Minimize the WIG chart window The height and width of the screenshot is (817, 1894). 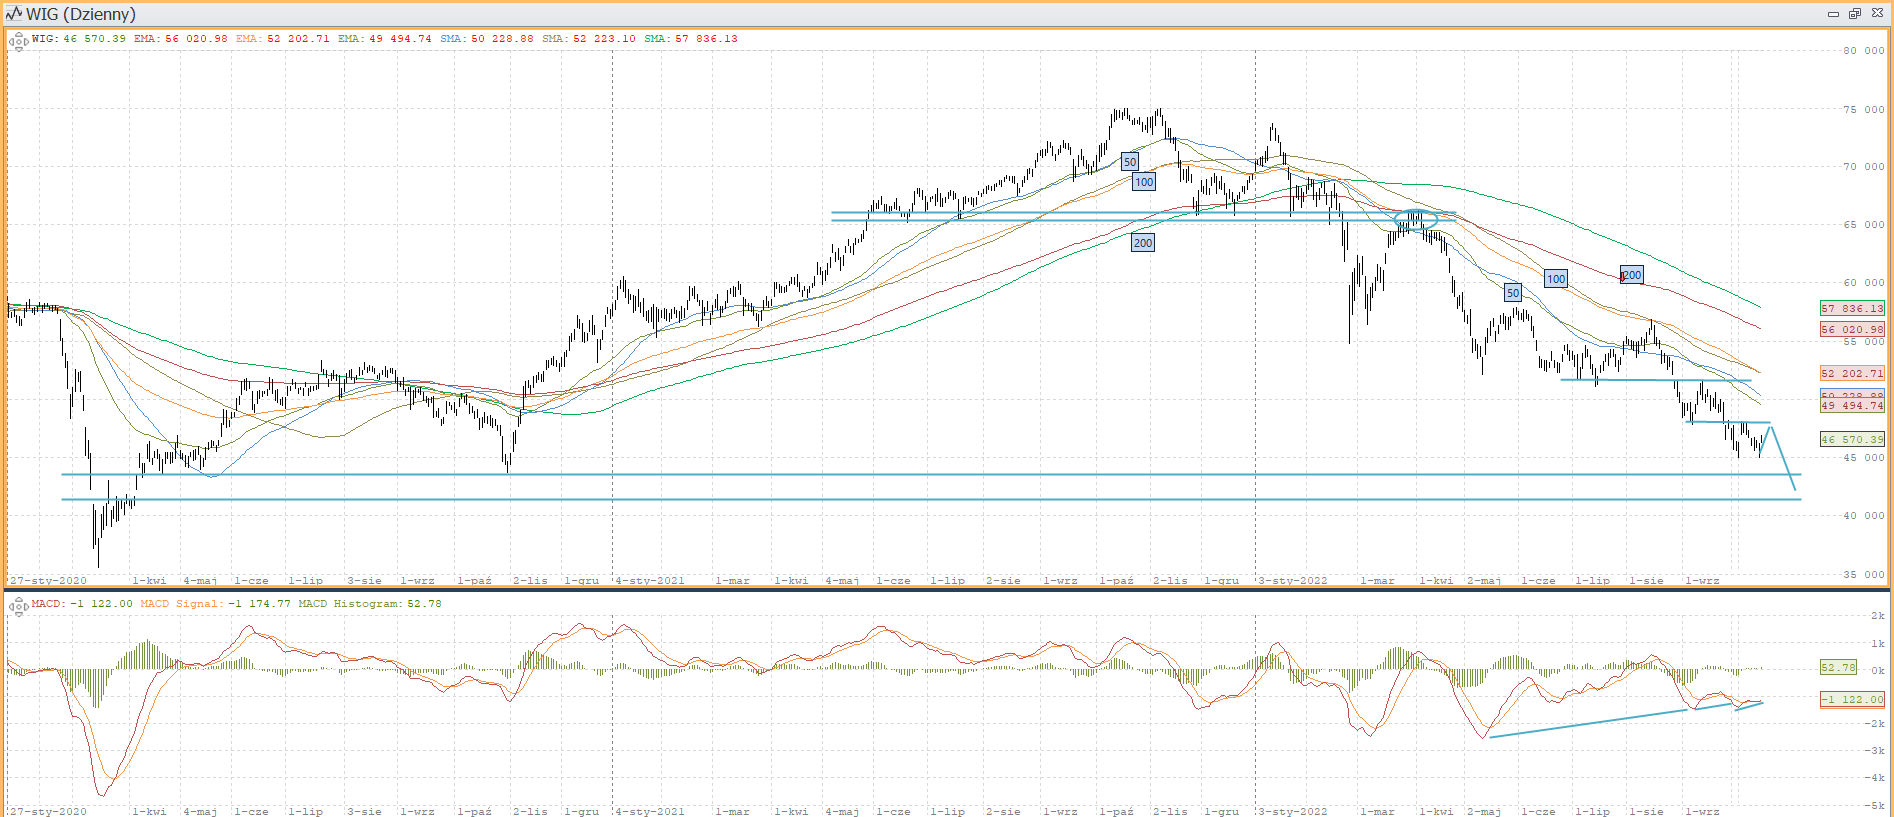coord(1833,14)
